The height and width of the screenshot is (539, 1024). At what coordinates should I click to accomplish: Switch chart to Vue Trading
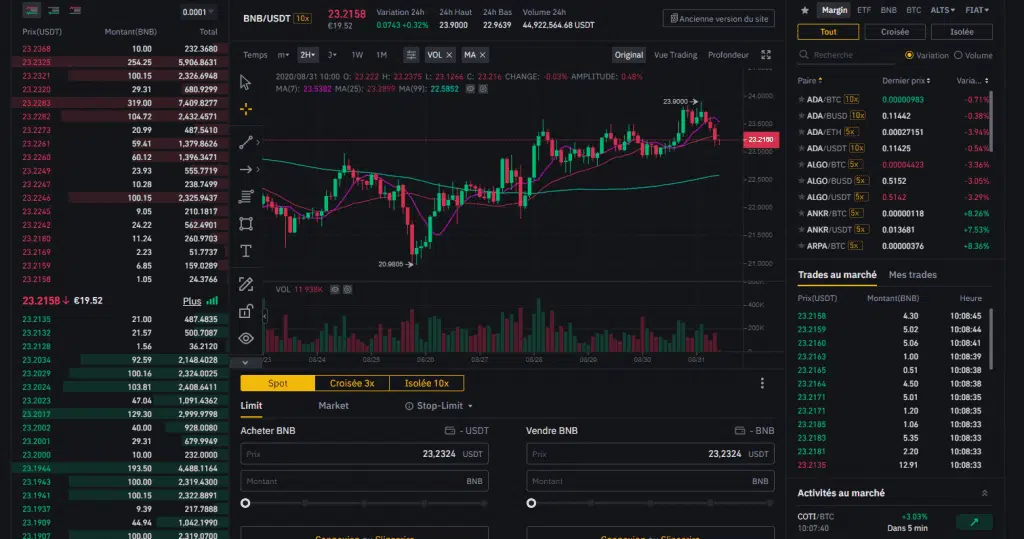coord(675,56)
